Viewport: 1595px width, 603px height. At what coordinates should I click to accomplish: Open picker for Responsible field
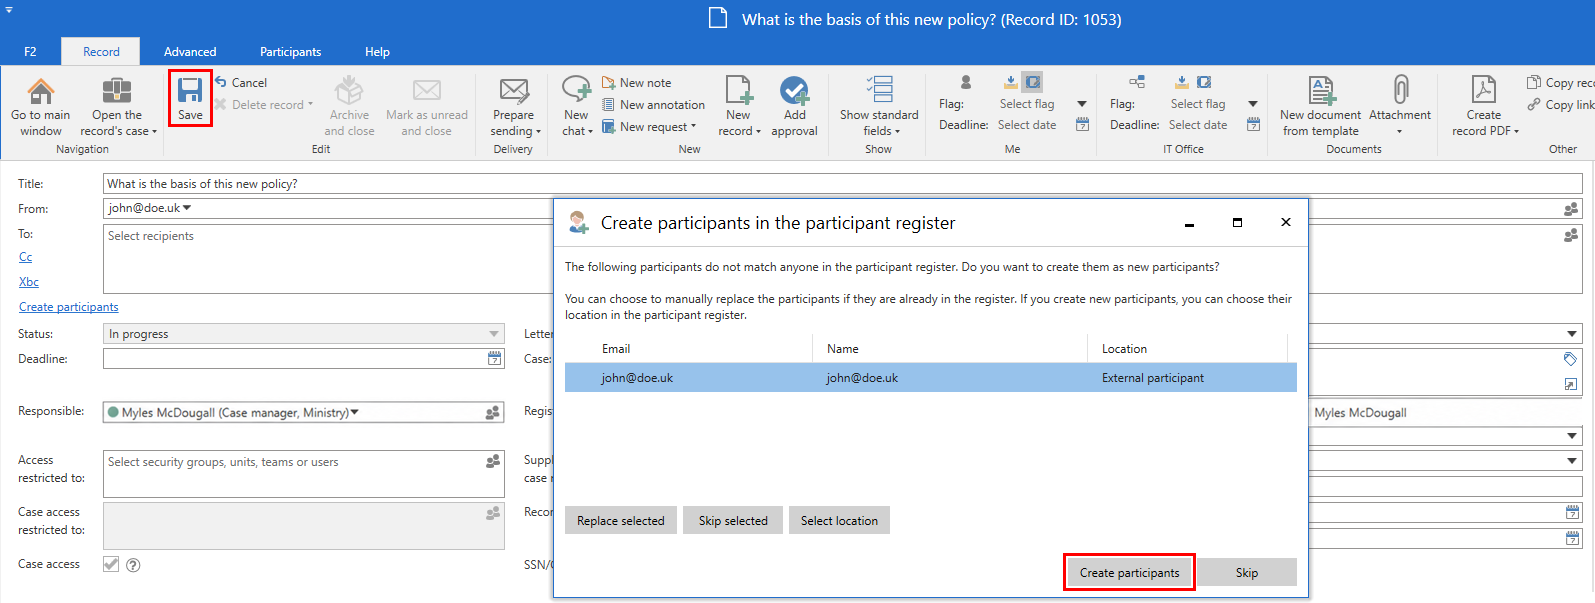(x=493, y=412)
